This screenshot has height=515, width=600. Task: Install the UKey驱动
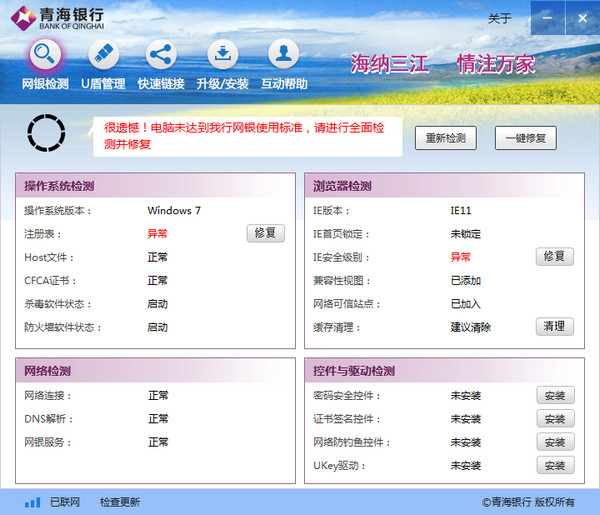pos(555,465)
